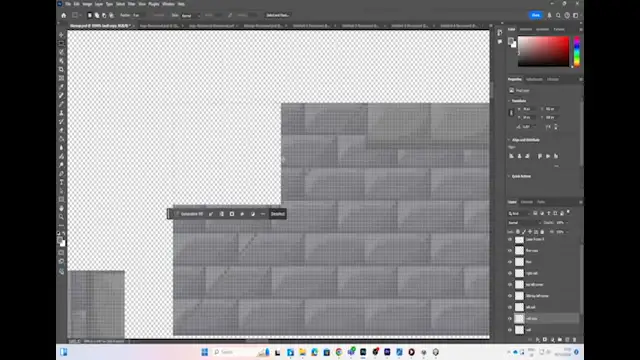The image size is (640, 360).
Task: Select the Crop tool
Action: tap(61, 69)
